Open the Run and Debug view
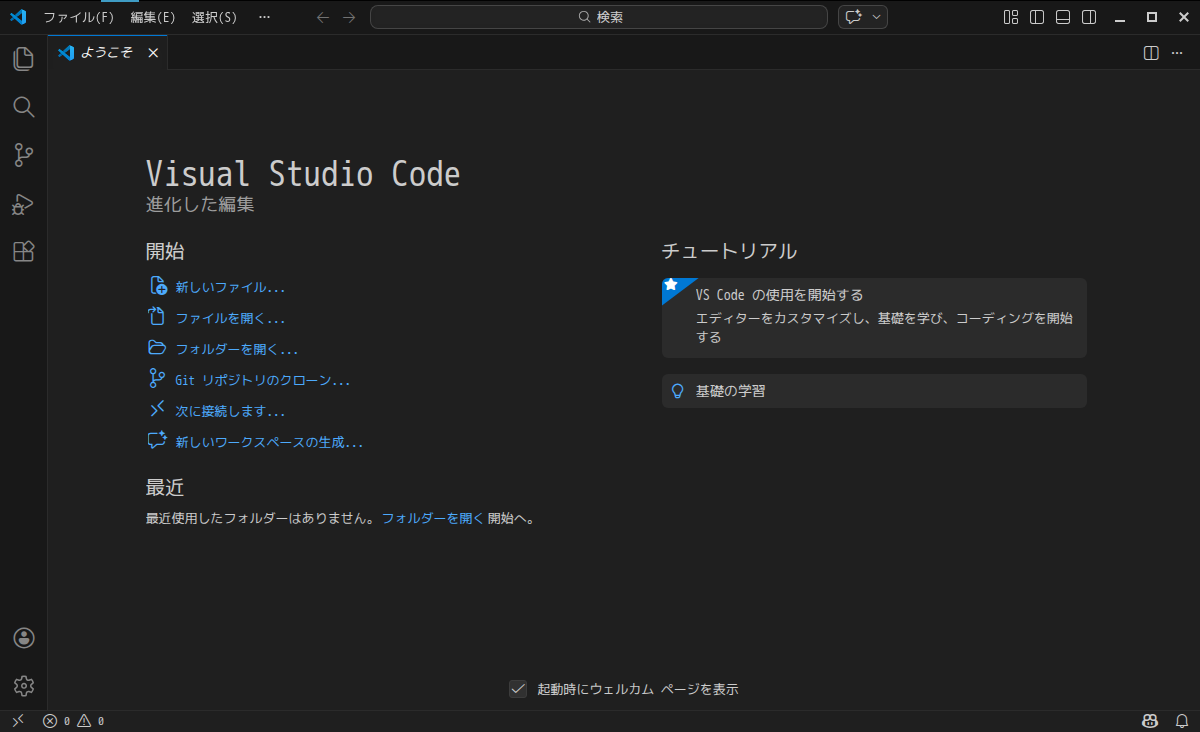1200x732 pixels. click(23, 204)
